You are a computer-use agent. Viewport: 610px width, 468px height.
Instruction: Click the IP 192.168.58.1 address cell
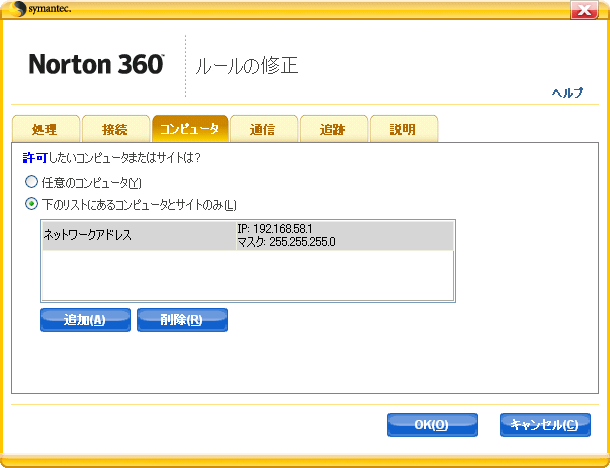coord(343,236)
